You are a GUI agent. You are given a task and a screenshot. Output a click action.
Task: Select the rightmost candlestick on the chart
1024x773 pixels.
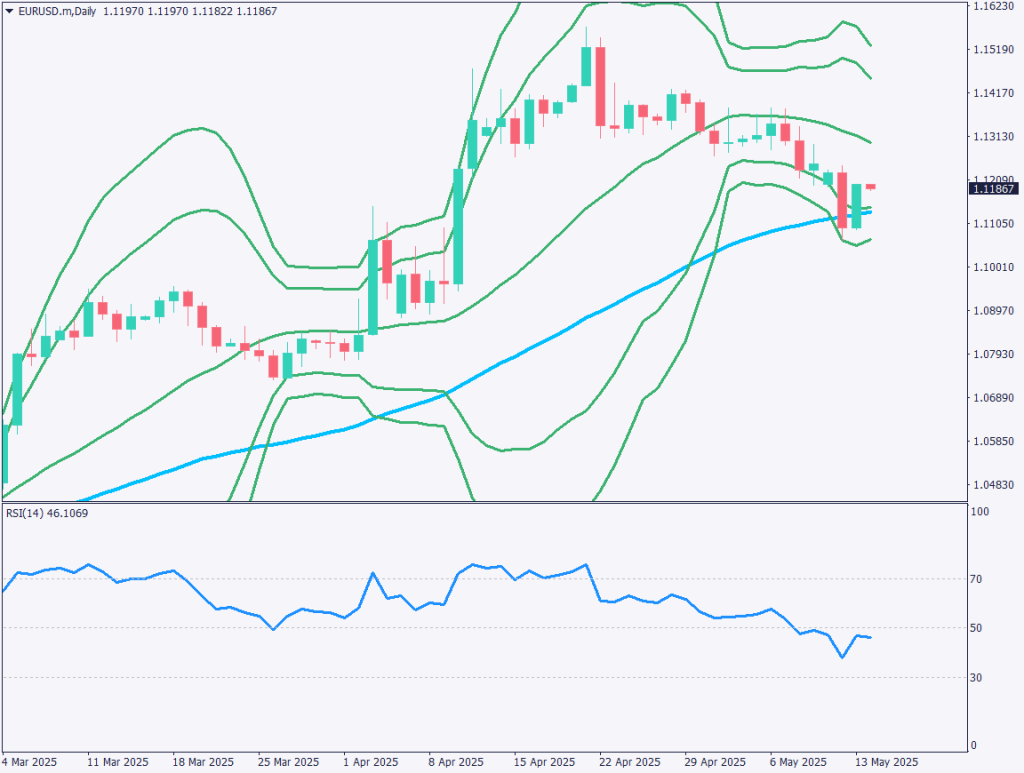click(871, 186)
